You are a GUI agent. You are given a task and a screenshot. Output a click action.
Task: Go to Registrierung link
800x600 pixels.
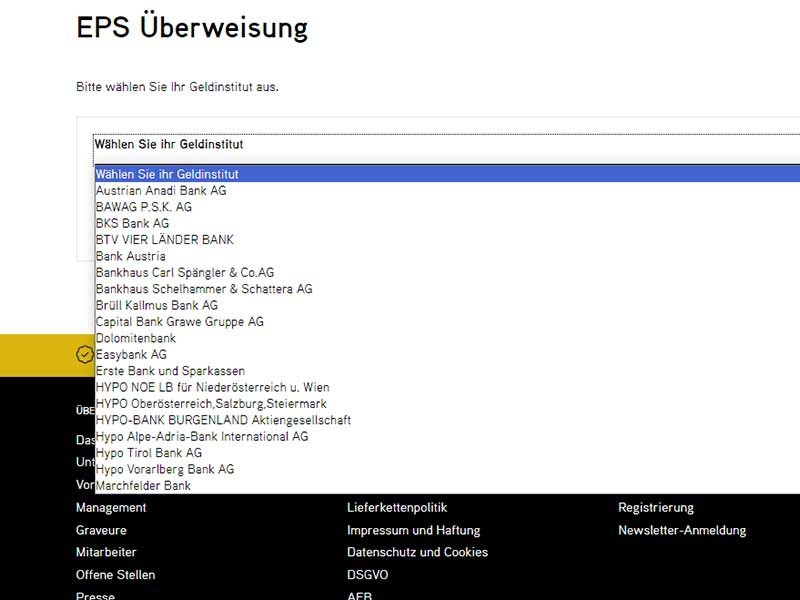[656, 508]
